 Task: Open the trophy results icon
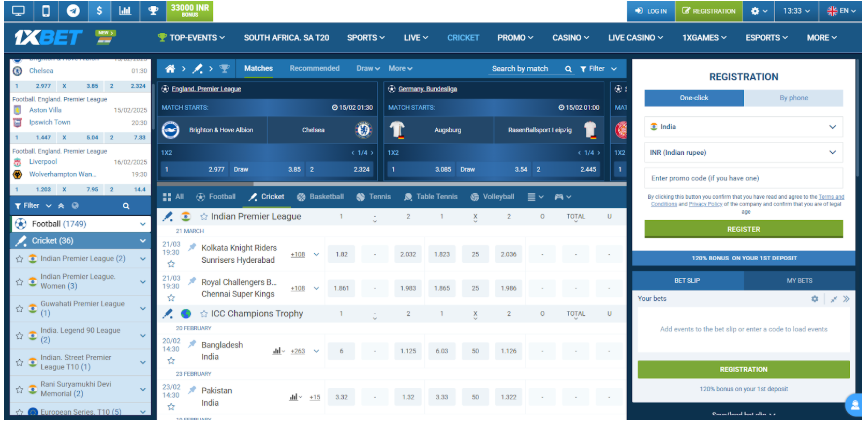point(153,11)
